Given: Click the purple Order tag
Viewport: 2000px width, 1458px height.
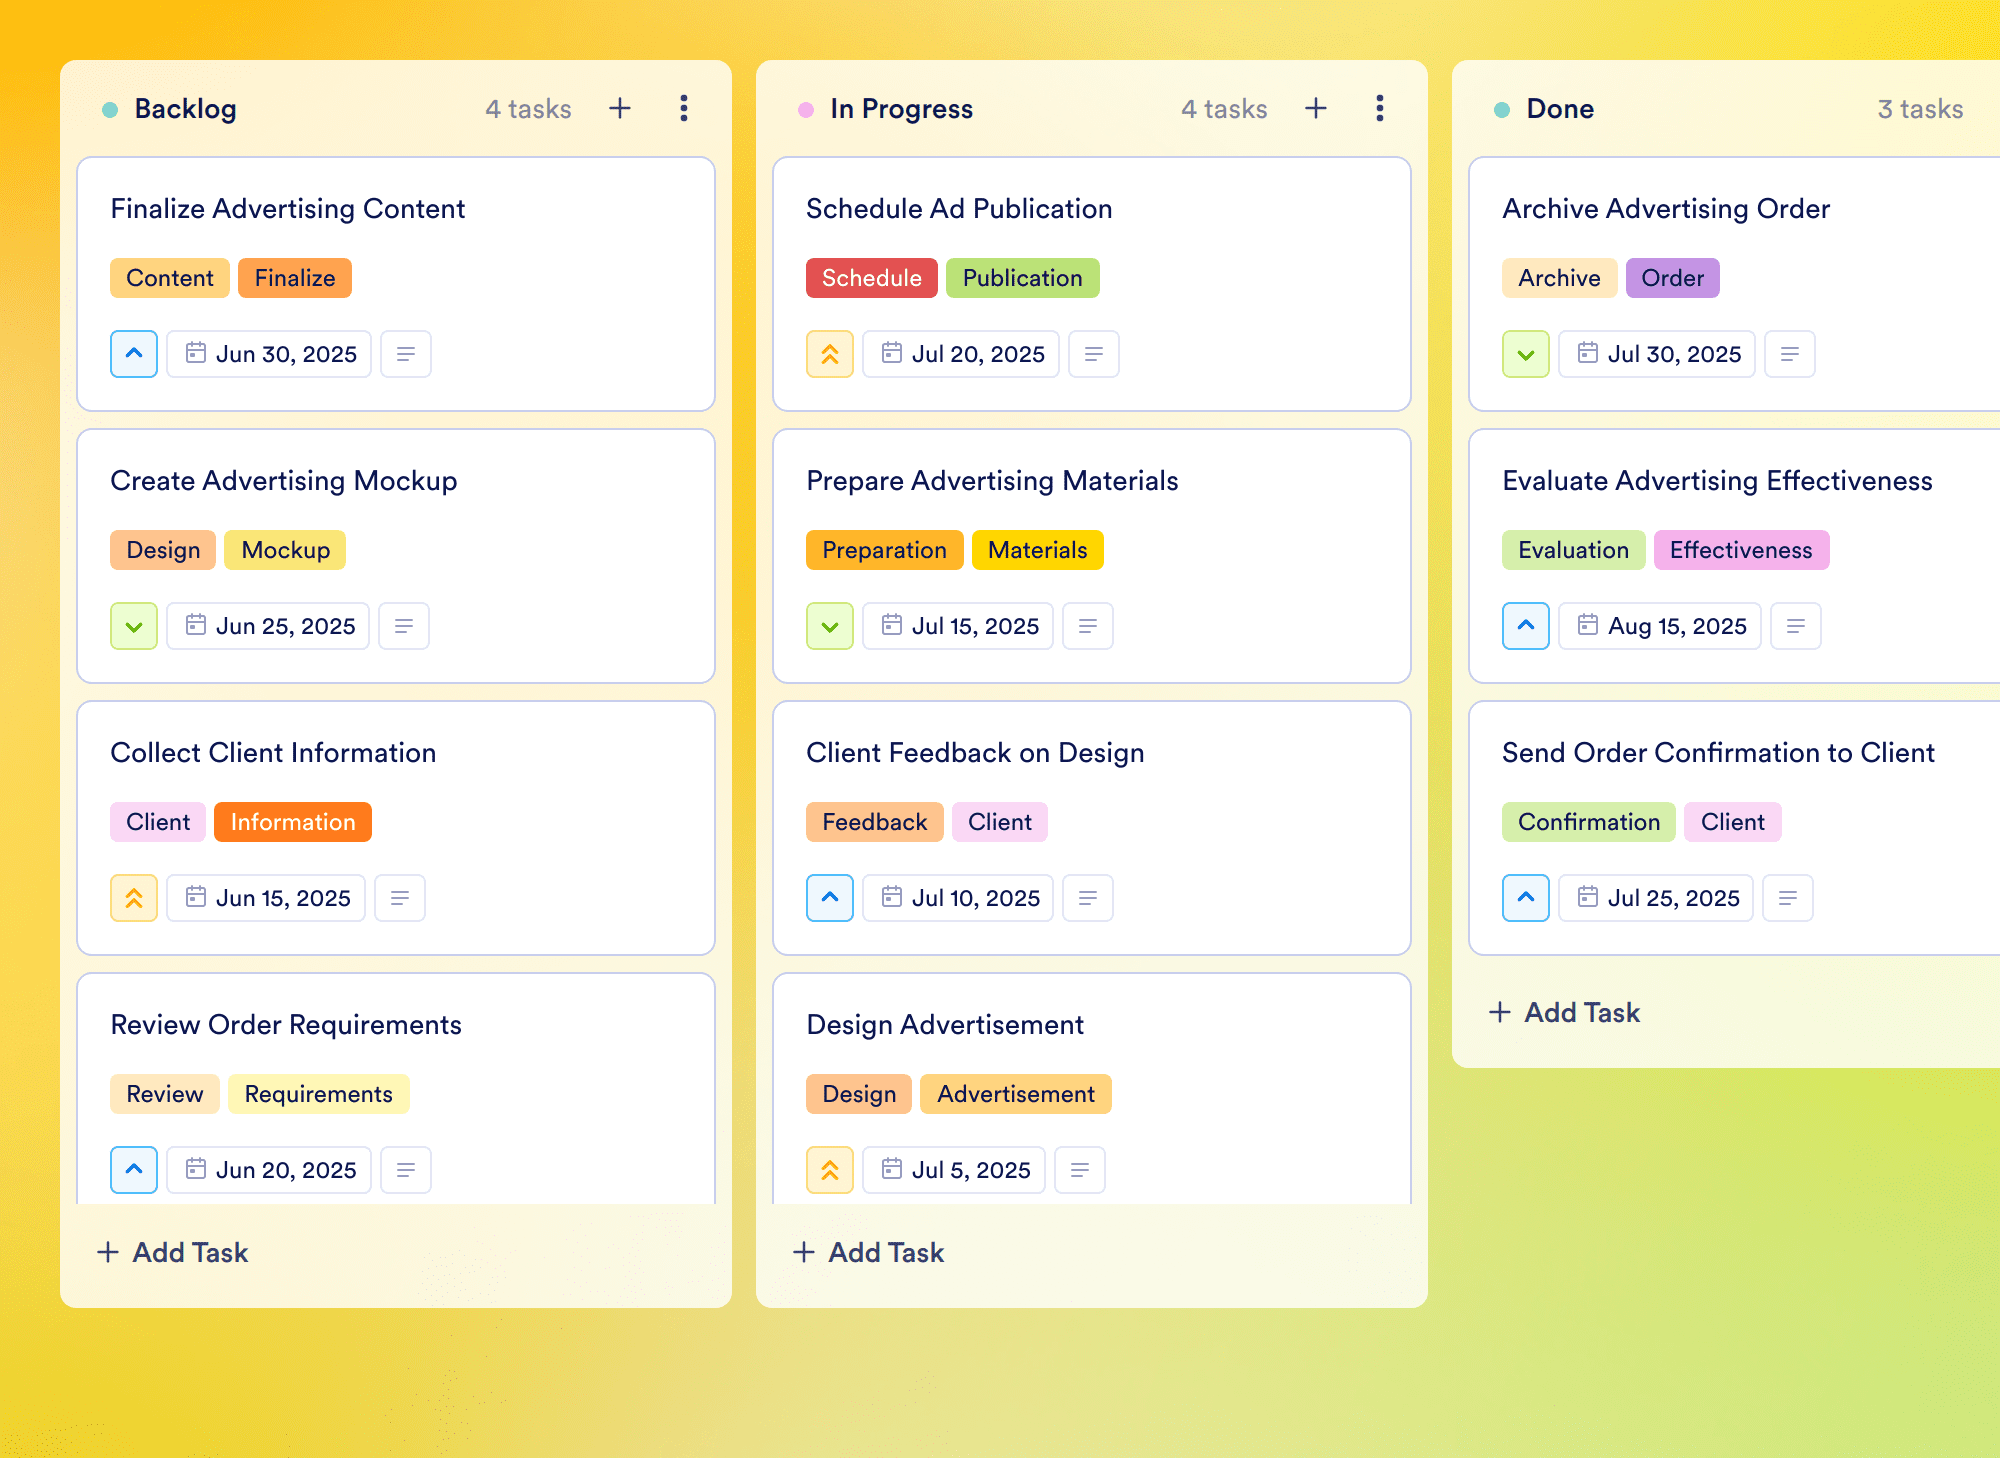Looking at the screenshot, I should (x=1672, y=278).
